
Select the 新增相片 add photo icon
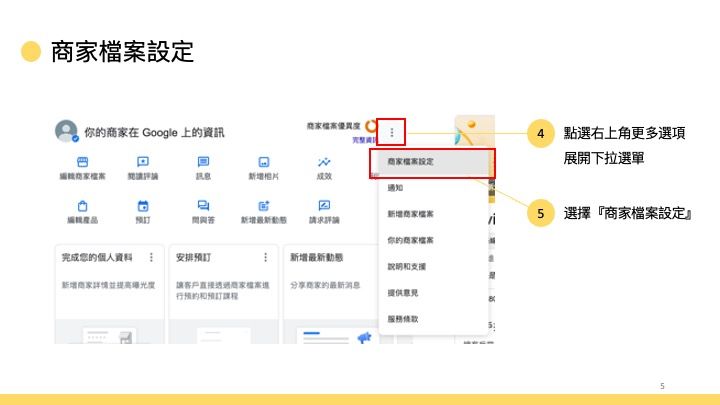click(x=264, y=162)
